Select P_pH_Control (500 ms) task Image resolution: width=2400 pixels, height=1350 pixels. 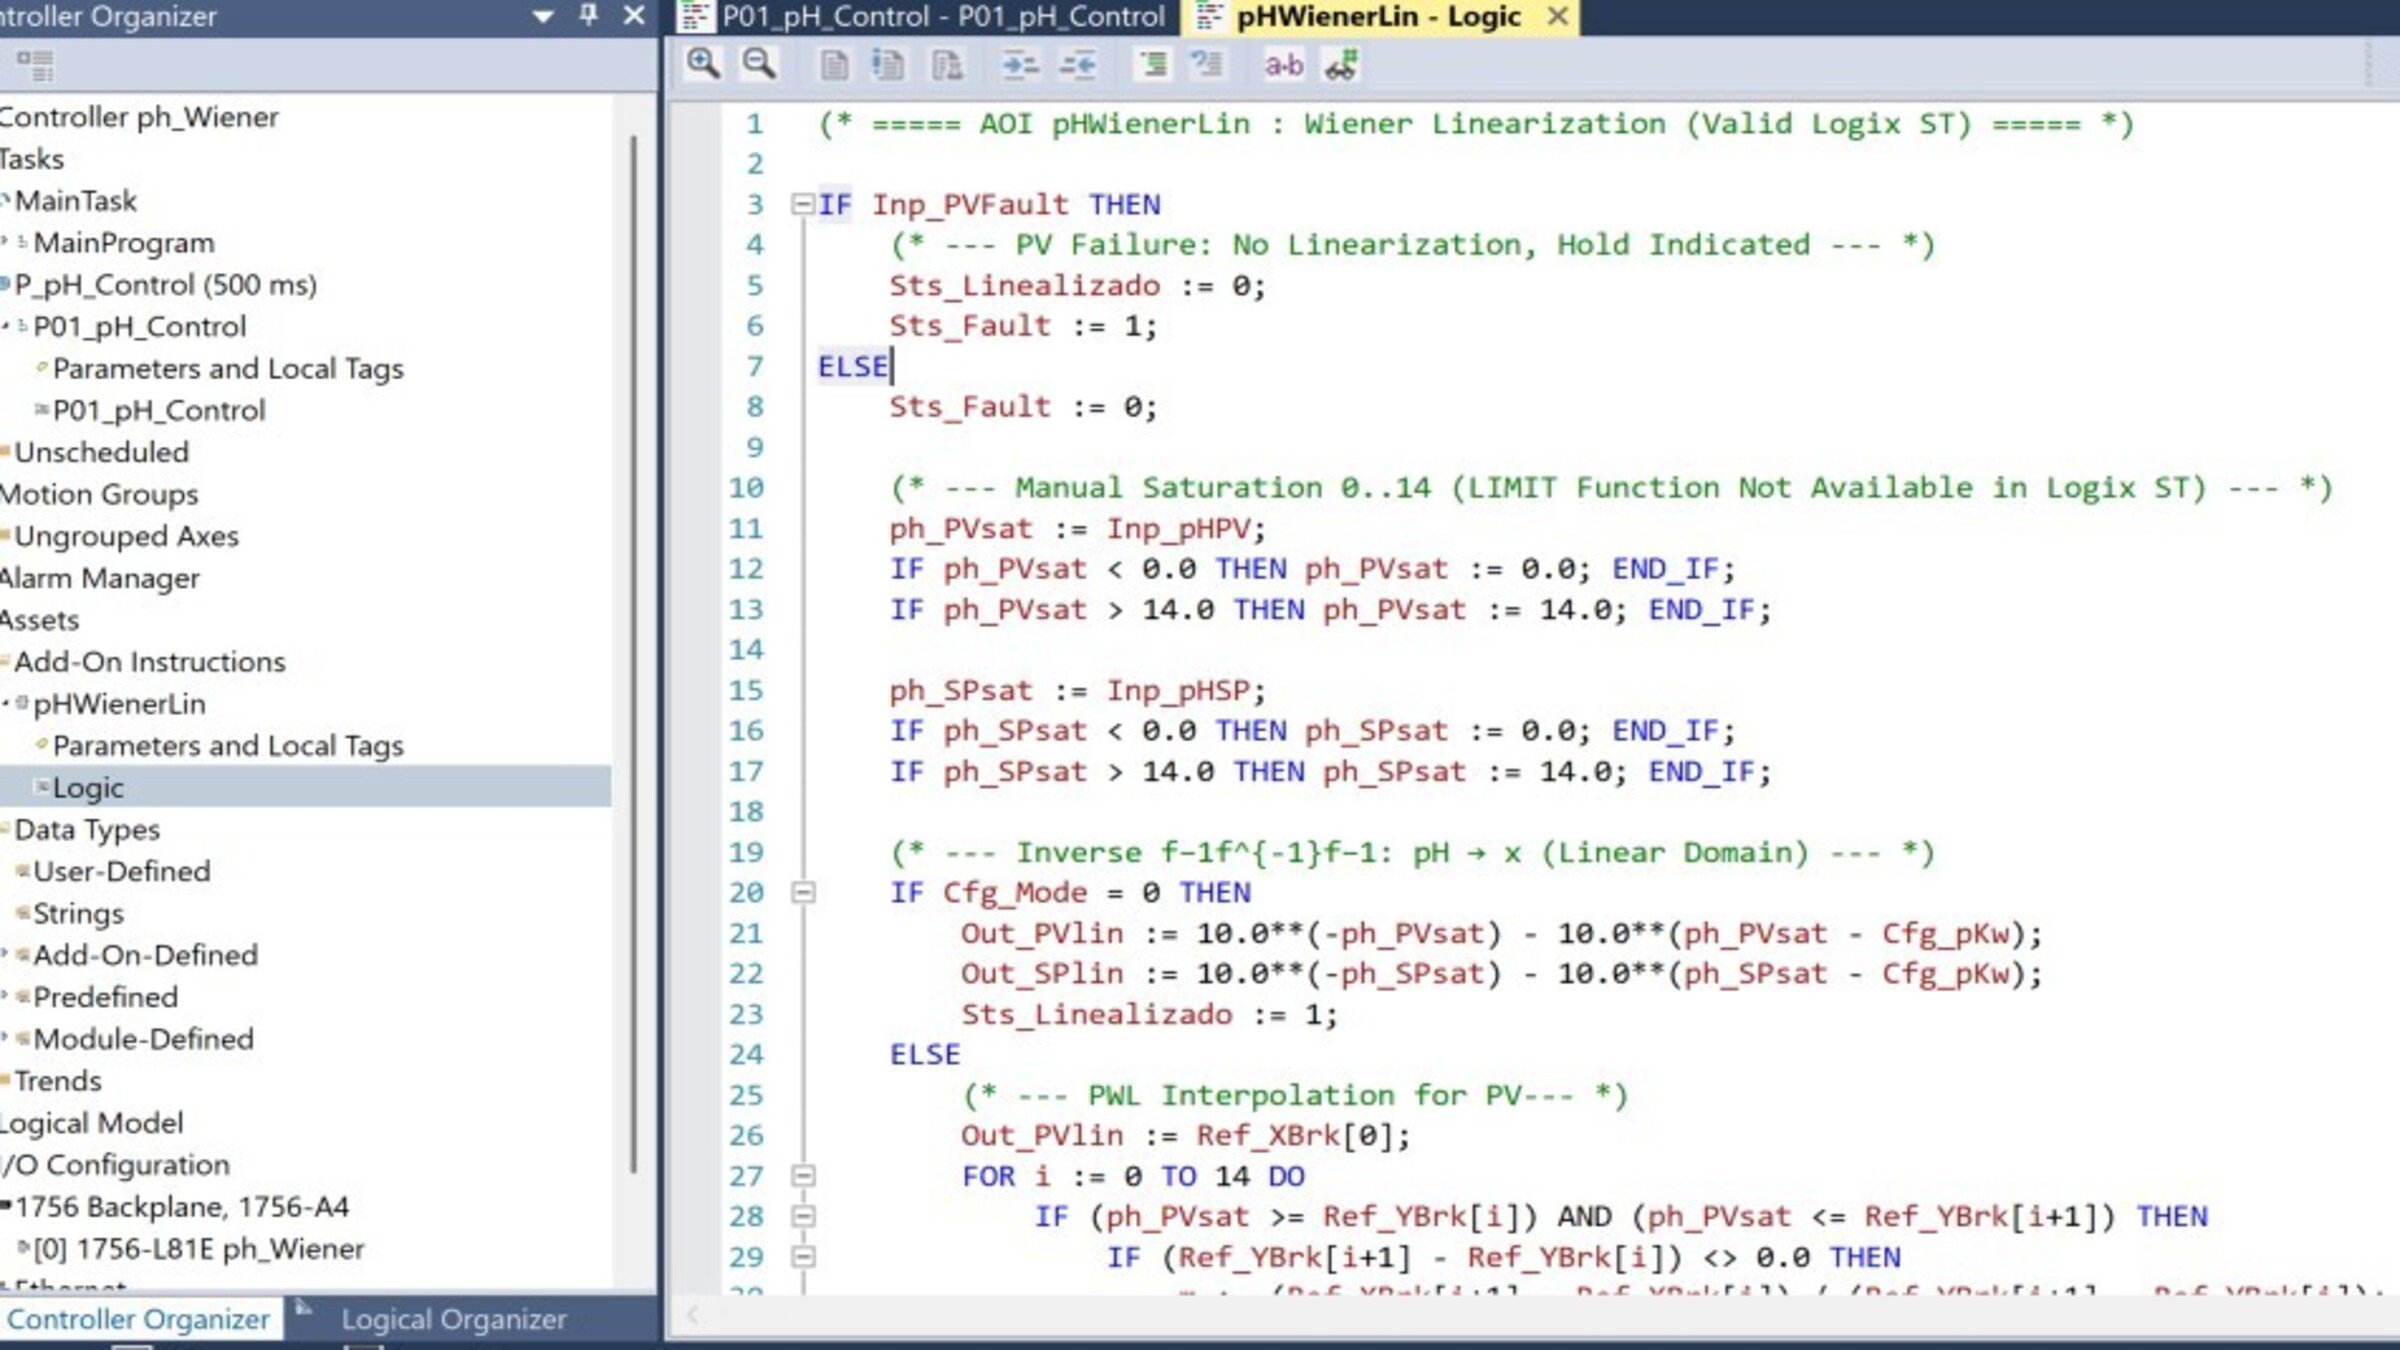pyautogui.click(x=165, y=285)
